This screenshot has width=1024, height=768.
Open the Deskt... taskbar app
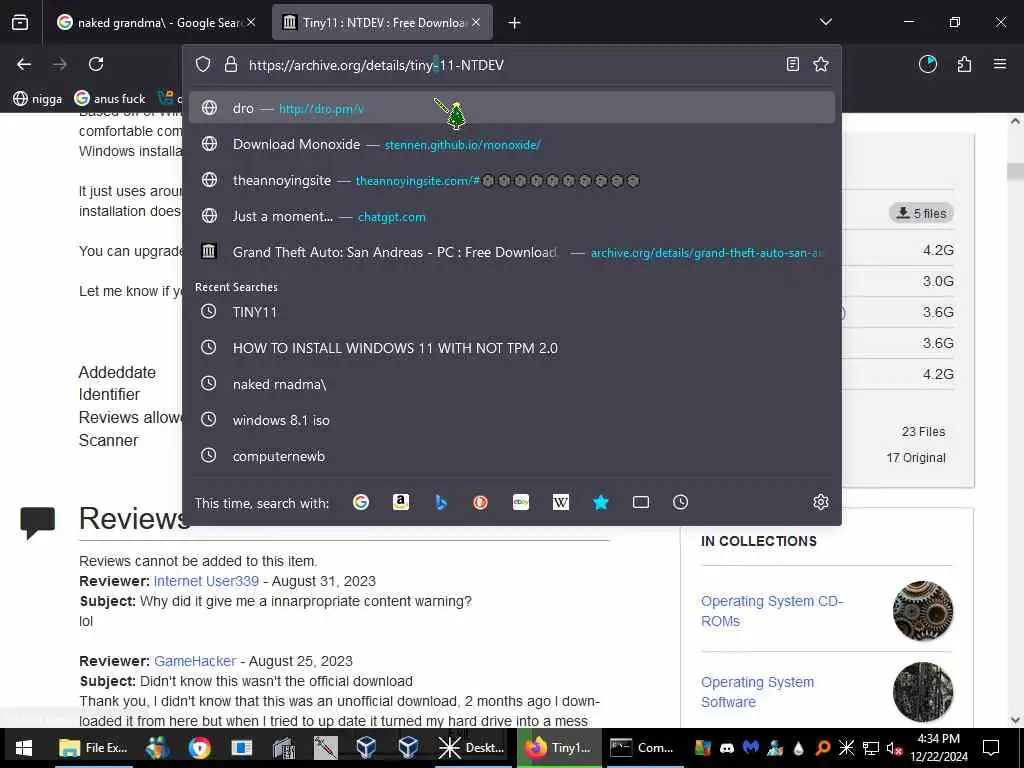471,748
